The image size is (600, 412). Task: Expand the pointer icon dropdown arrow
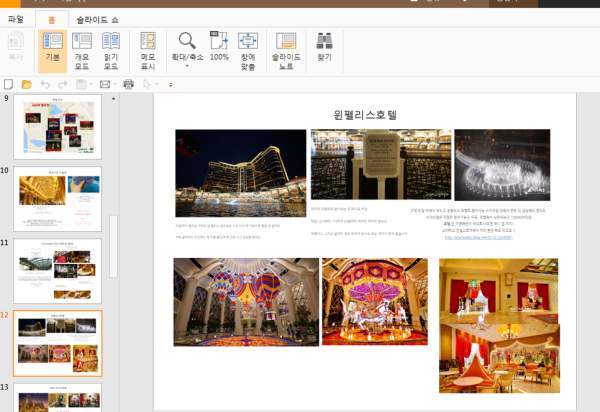click(157, 84)
